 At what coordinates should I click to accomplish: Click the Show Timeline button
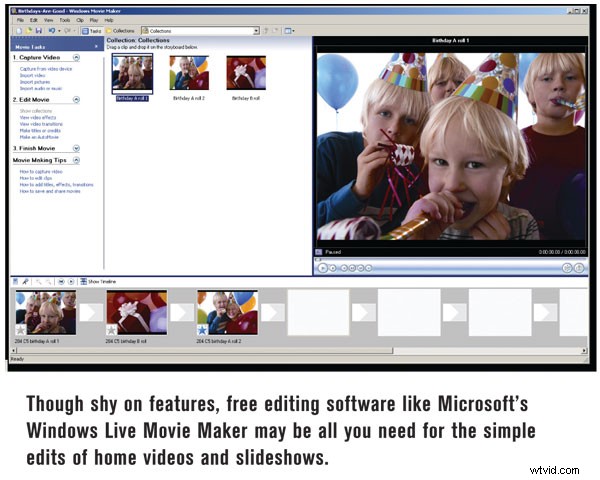[x=98, y=282]
